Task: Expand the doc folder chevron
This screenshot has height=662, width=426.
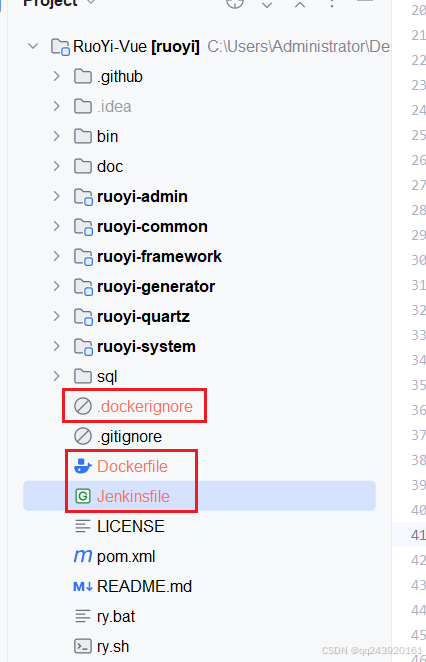Action: tap(57, 166)
